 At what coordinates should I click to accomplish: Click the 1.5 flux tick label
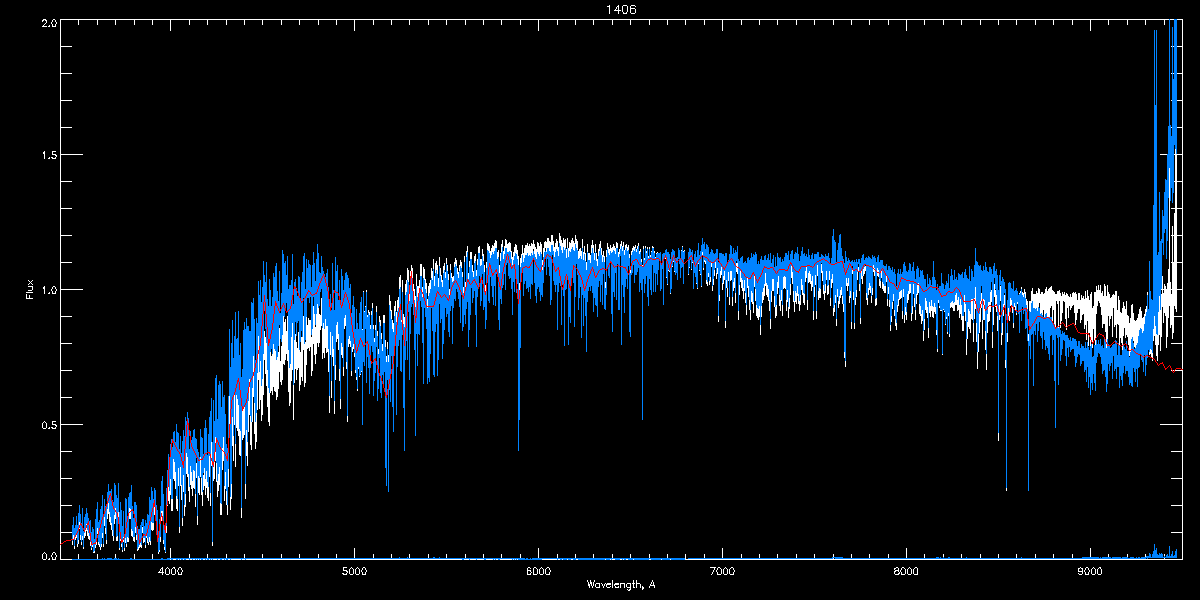click(47, 156)
